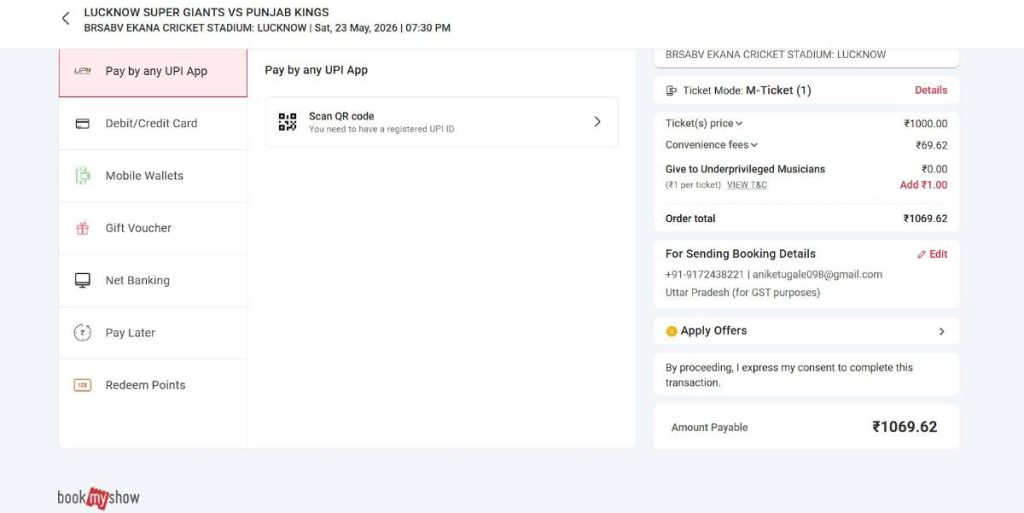Click the Pay Later rupee icon
The height and width of the screenshot is (513, 1024).
pos(82,332)
